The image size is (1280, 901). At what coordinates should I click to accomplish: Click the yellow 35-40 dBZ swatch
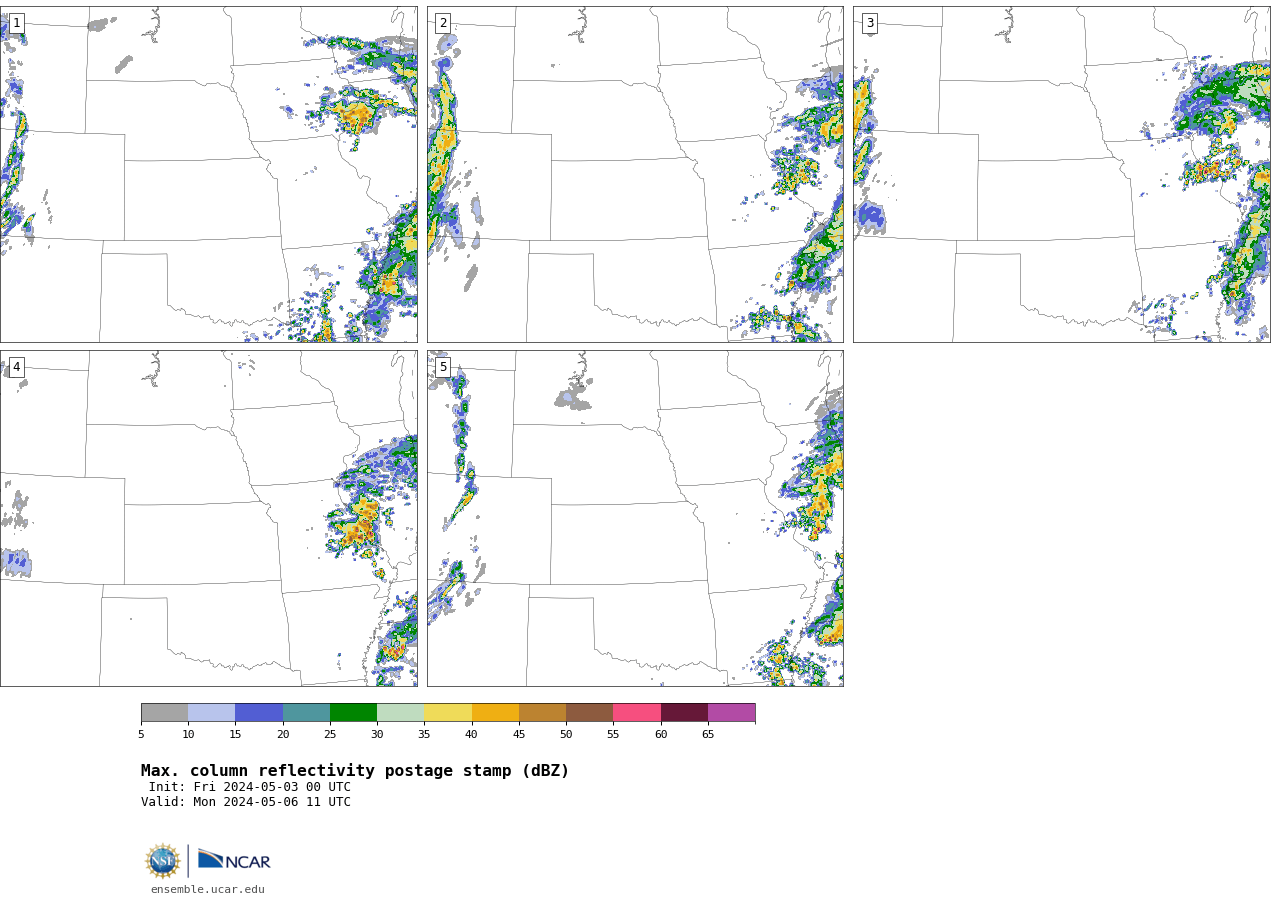(x=448, y=713)
